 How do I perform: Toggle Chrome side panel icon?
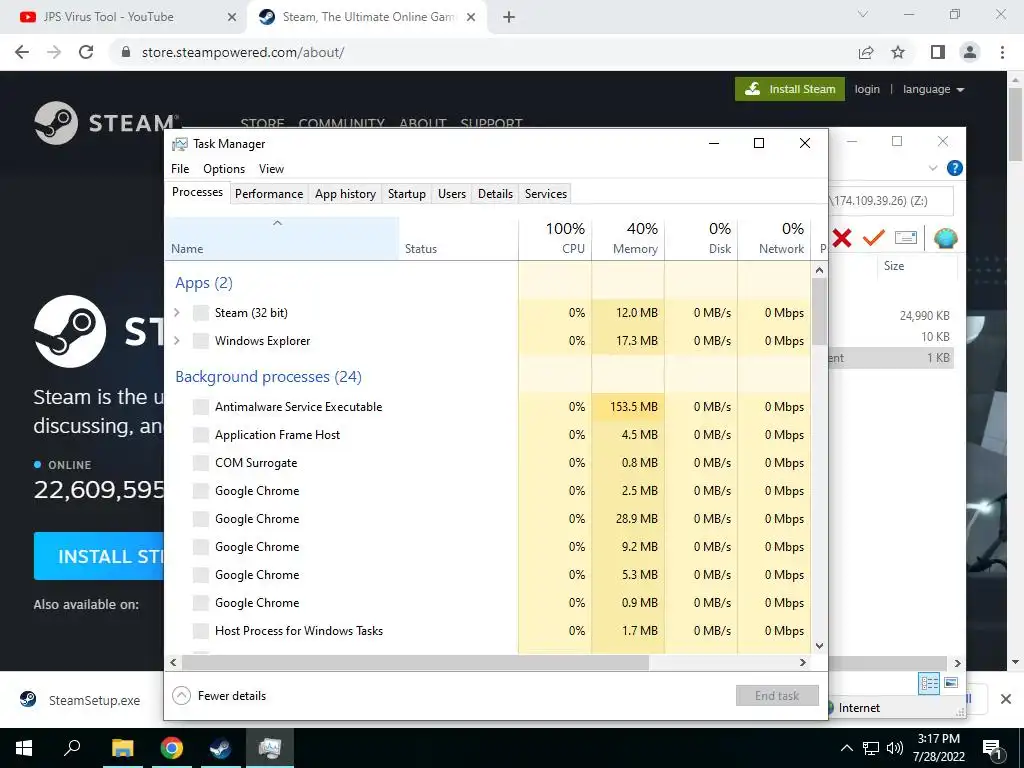click(x=938, y=52)
